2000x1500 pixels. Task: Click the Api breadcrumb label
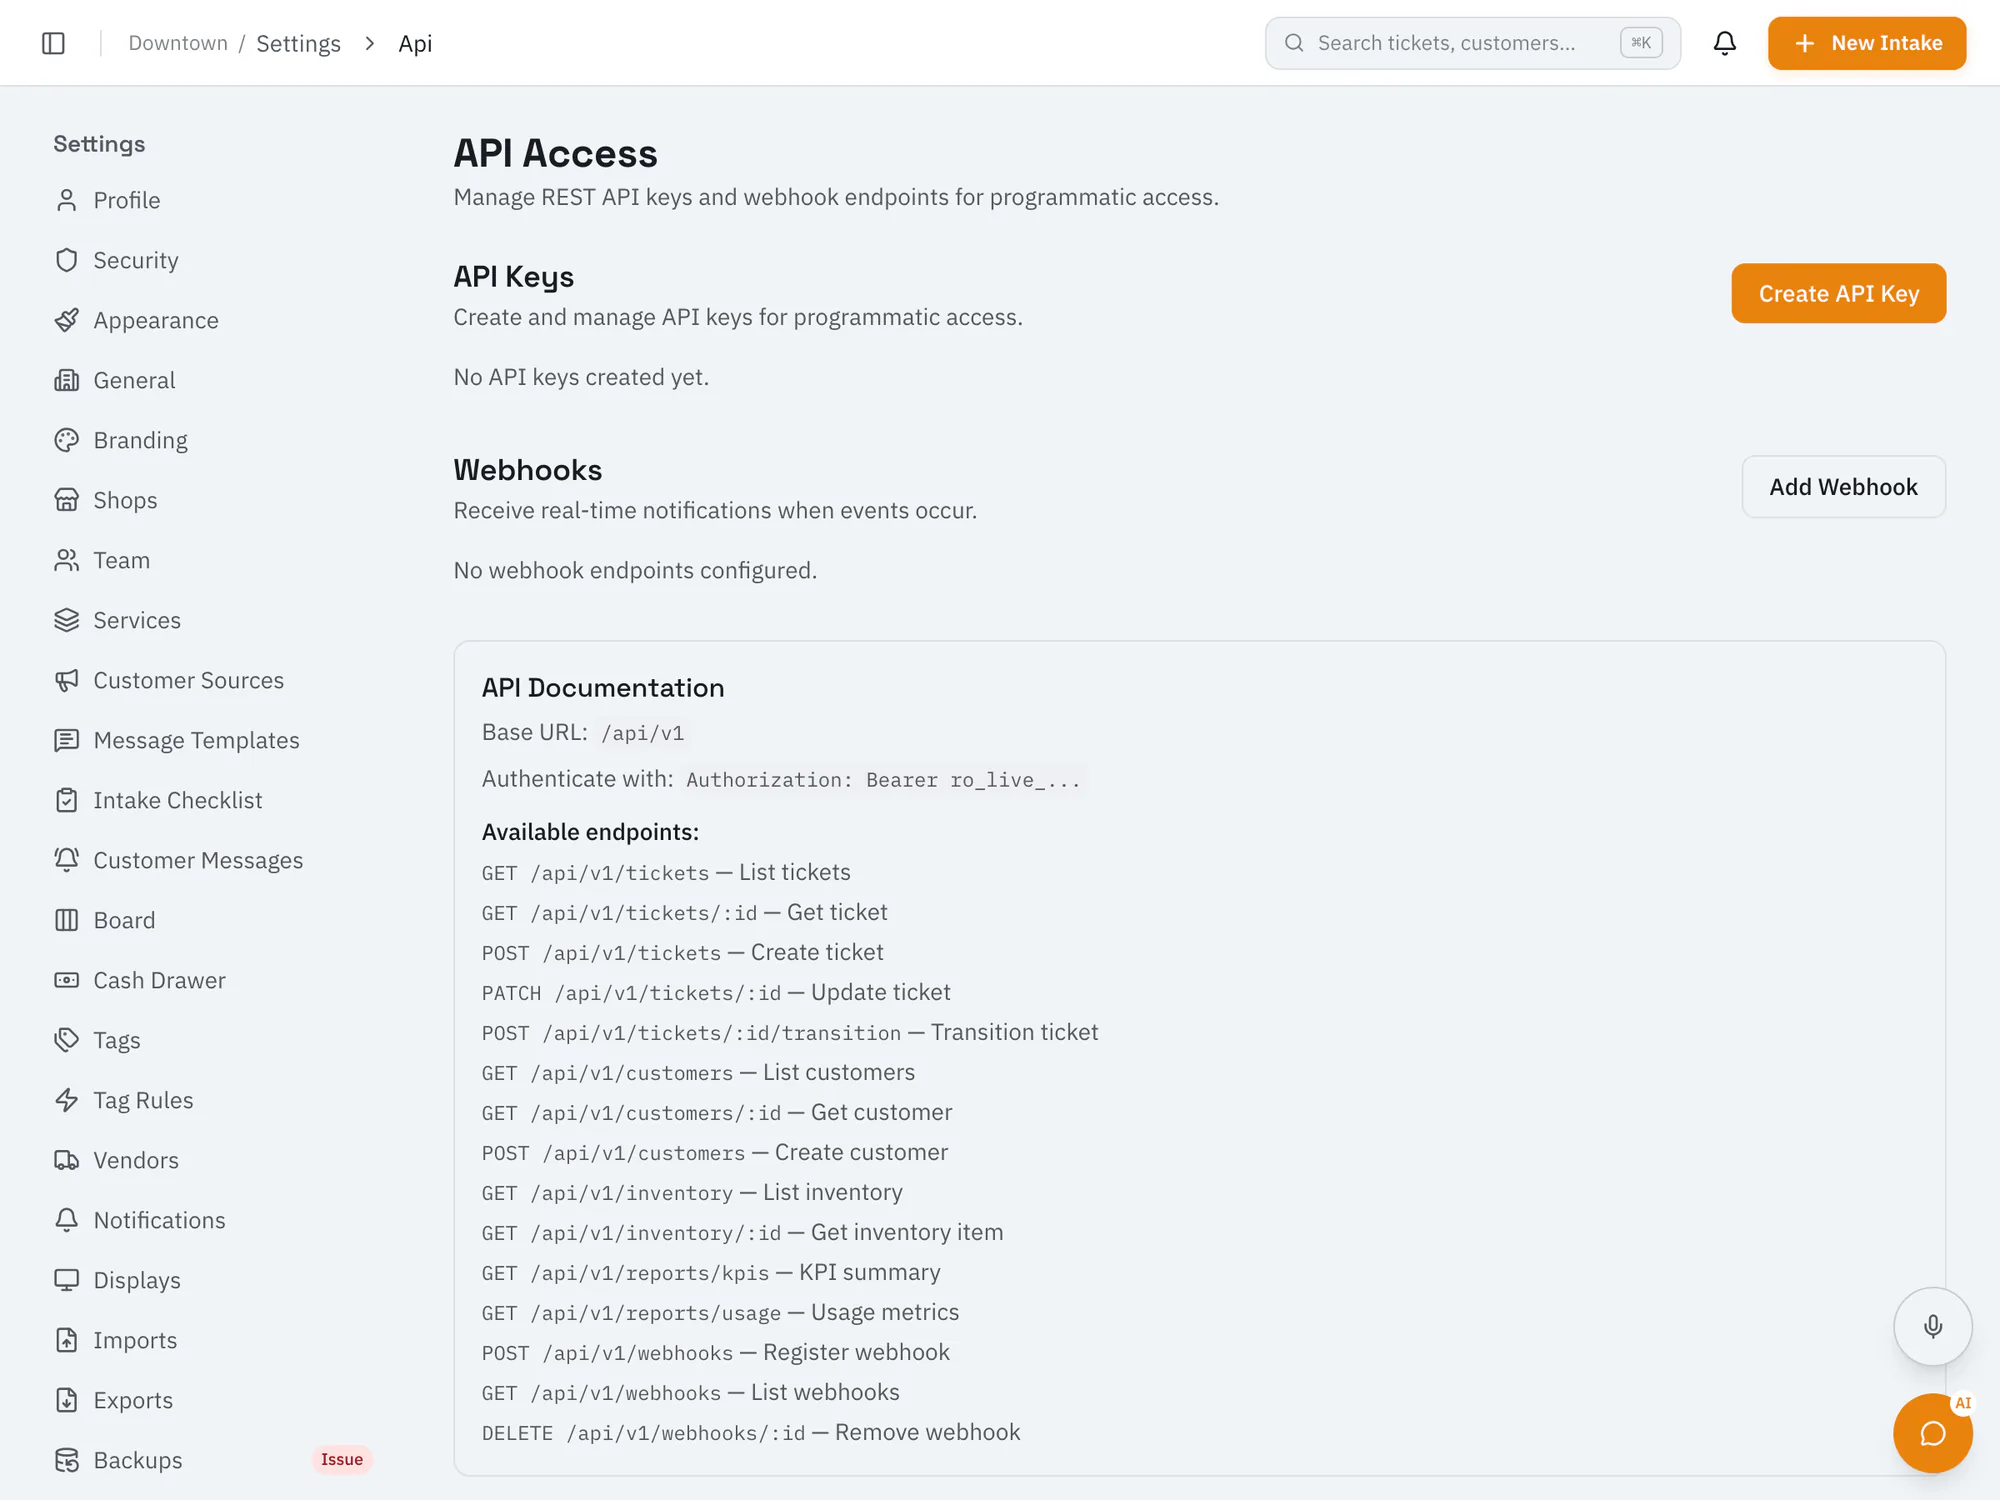[x=415, y=43]
